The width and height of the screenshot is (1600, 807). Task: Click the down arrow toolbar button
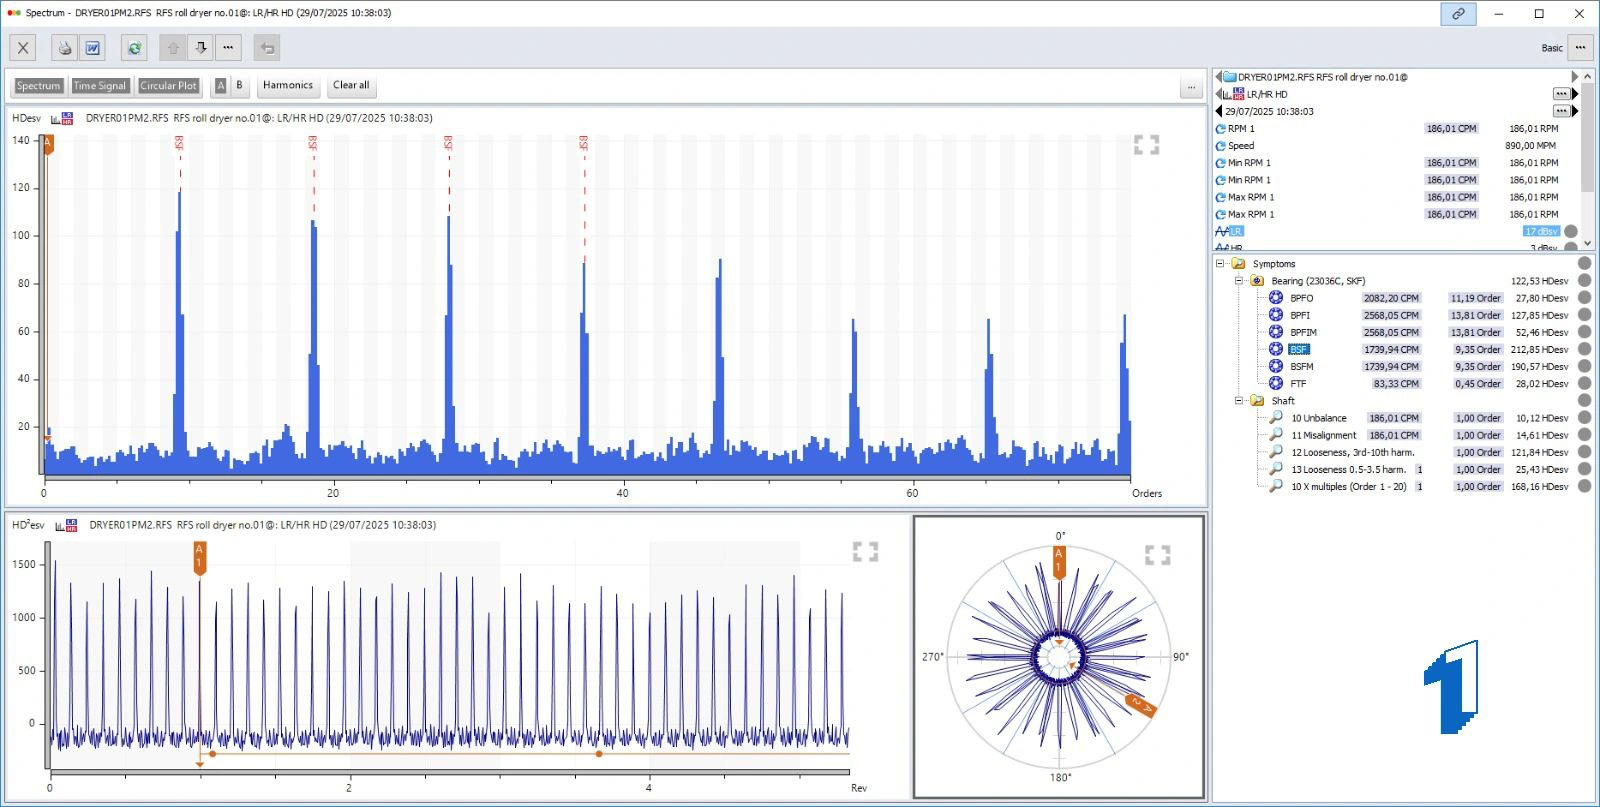tap(201, 47)
